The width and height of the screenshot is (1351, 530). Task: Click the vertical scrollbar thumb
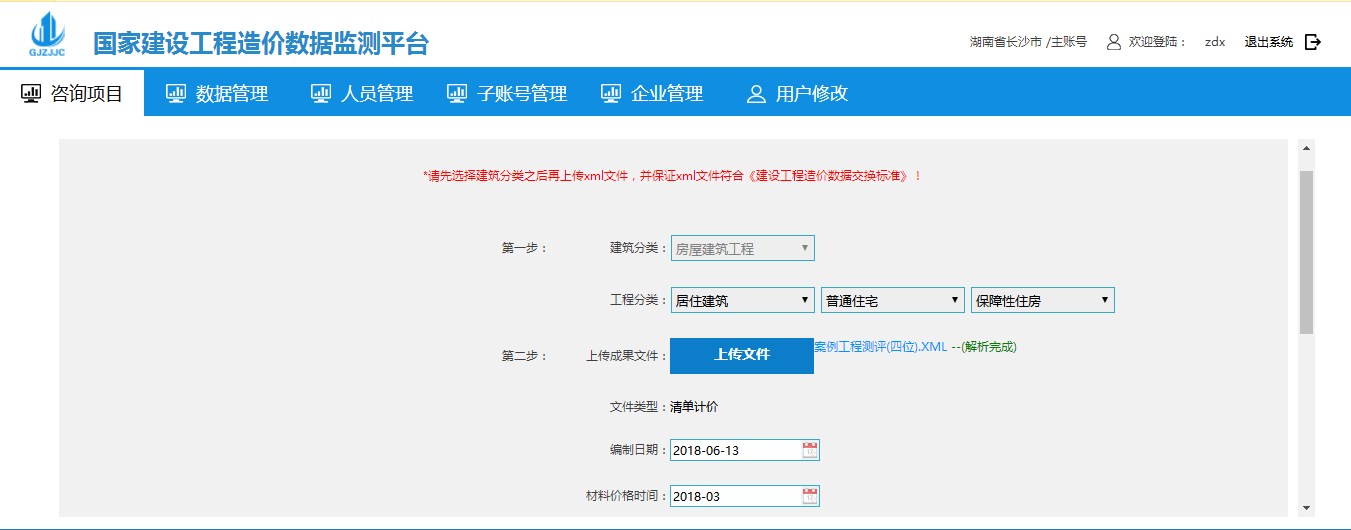tap(1306, 250)
